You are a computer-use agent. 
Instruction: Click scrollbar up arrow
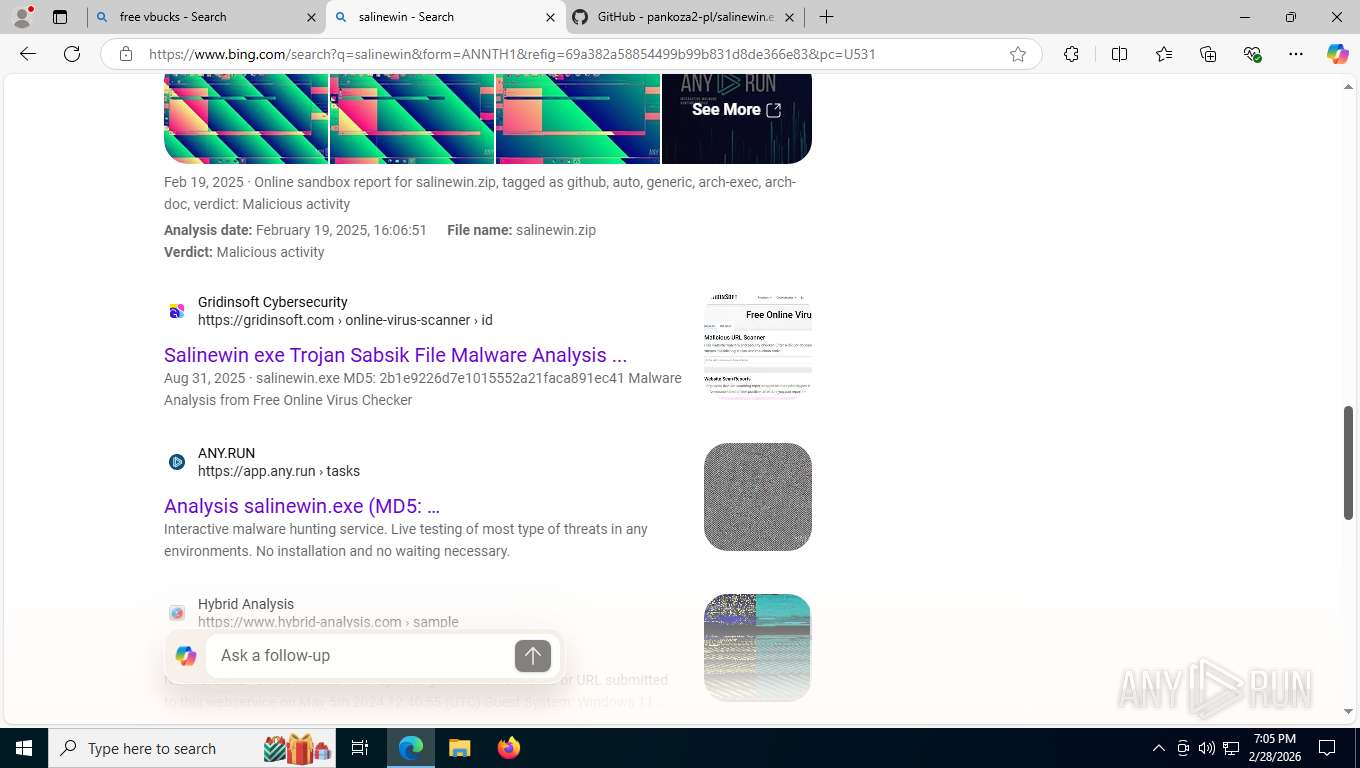1348,87
